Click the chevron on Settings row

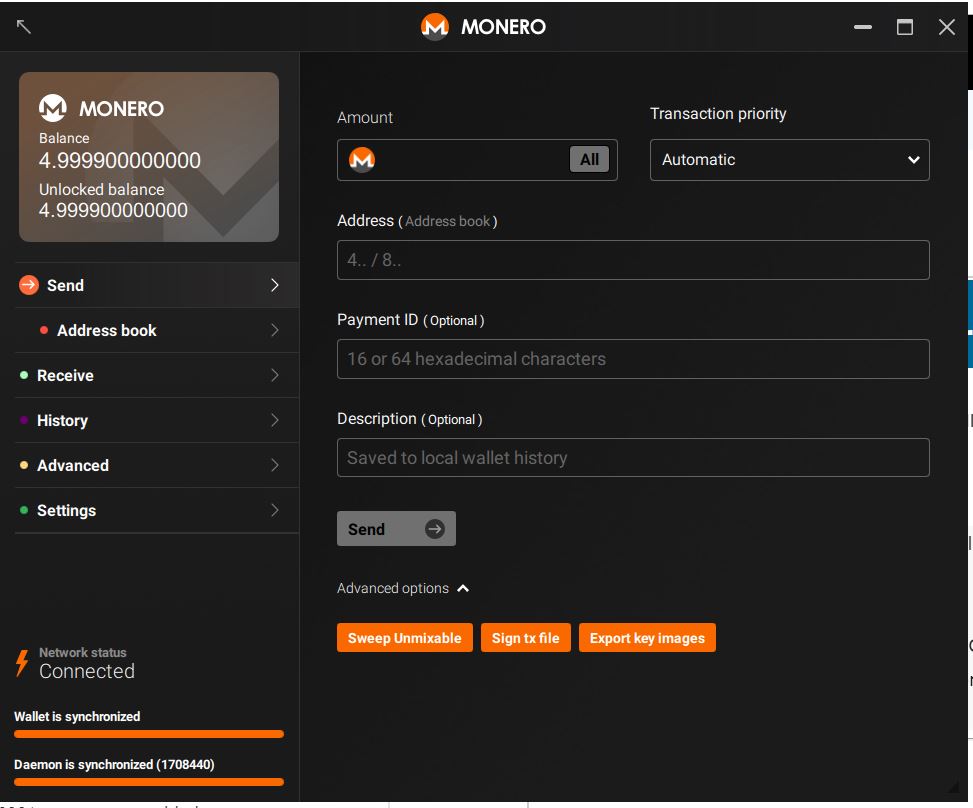275,510
